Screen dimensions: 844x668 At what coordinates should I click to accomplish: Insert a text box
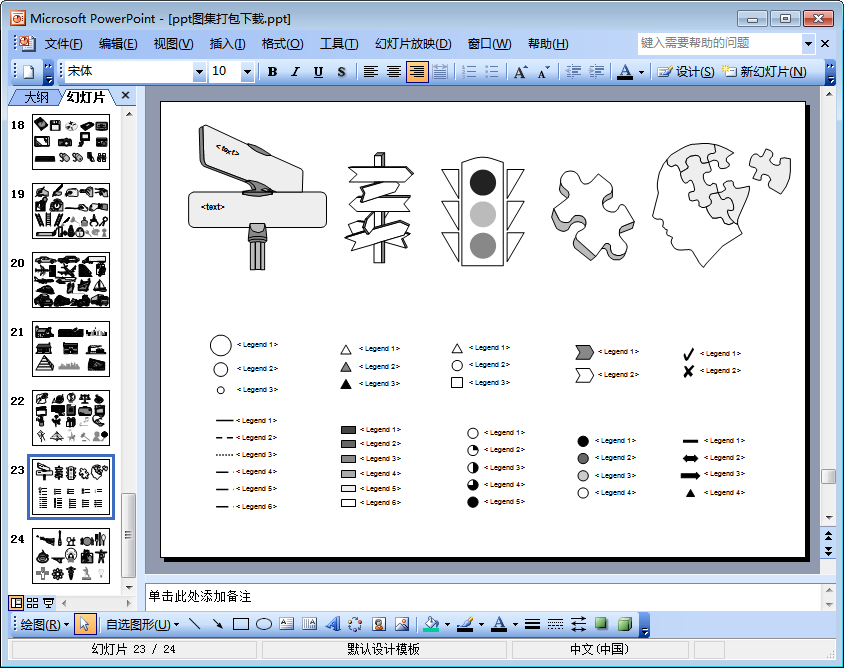tap(286, 624)
